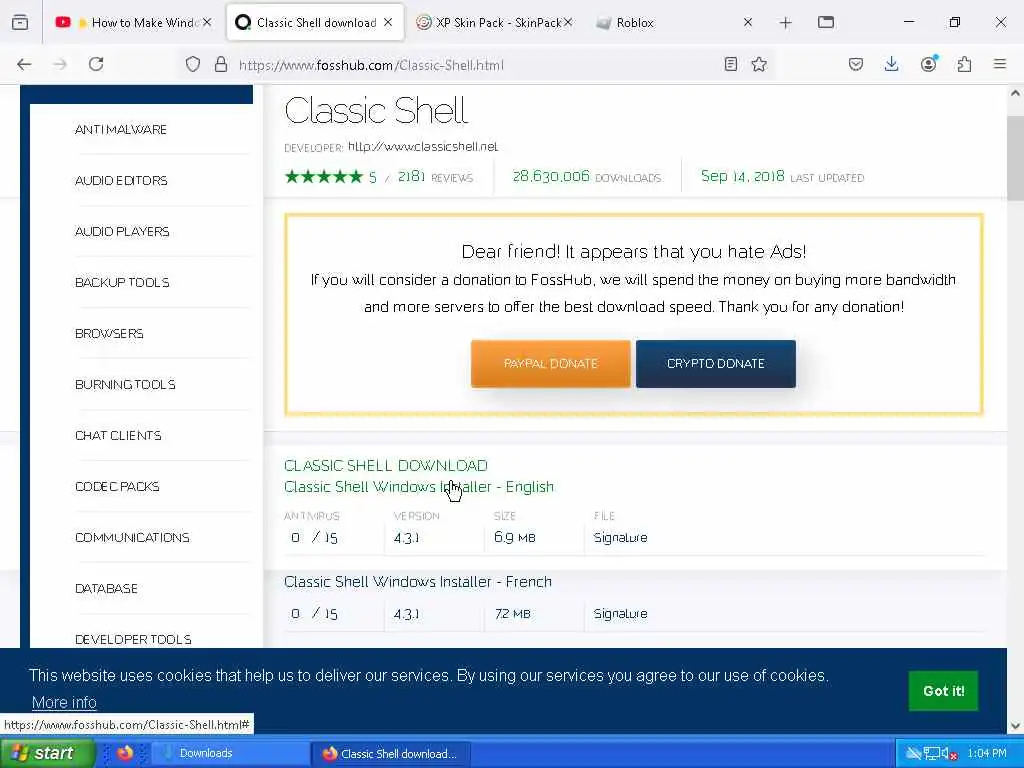
Task: Switch to Roblox tab
Action: coord(673,22)
